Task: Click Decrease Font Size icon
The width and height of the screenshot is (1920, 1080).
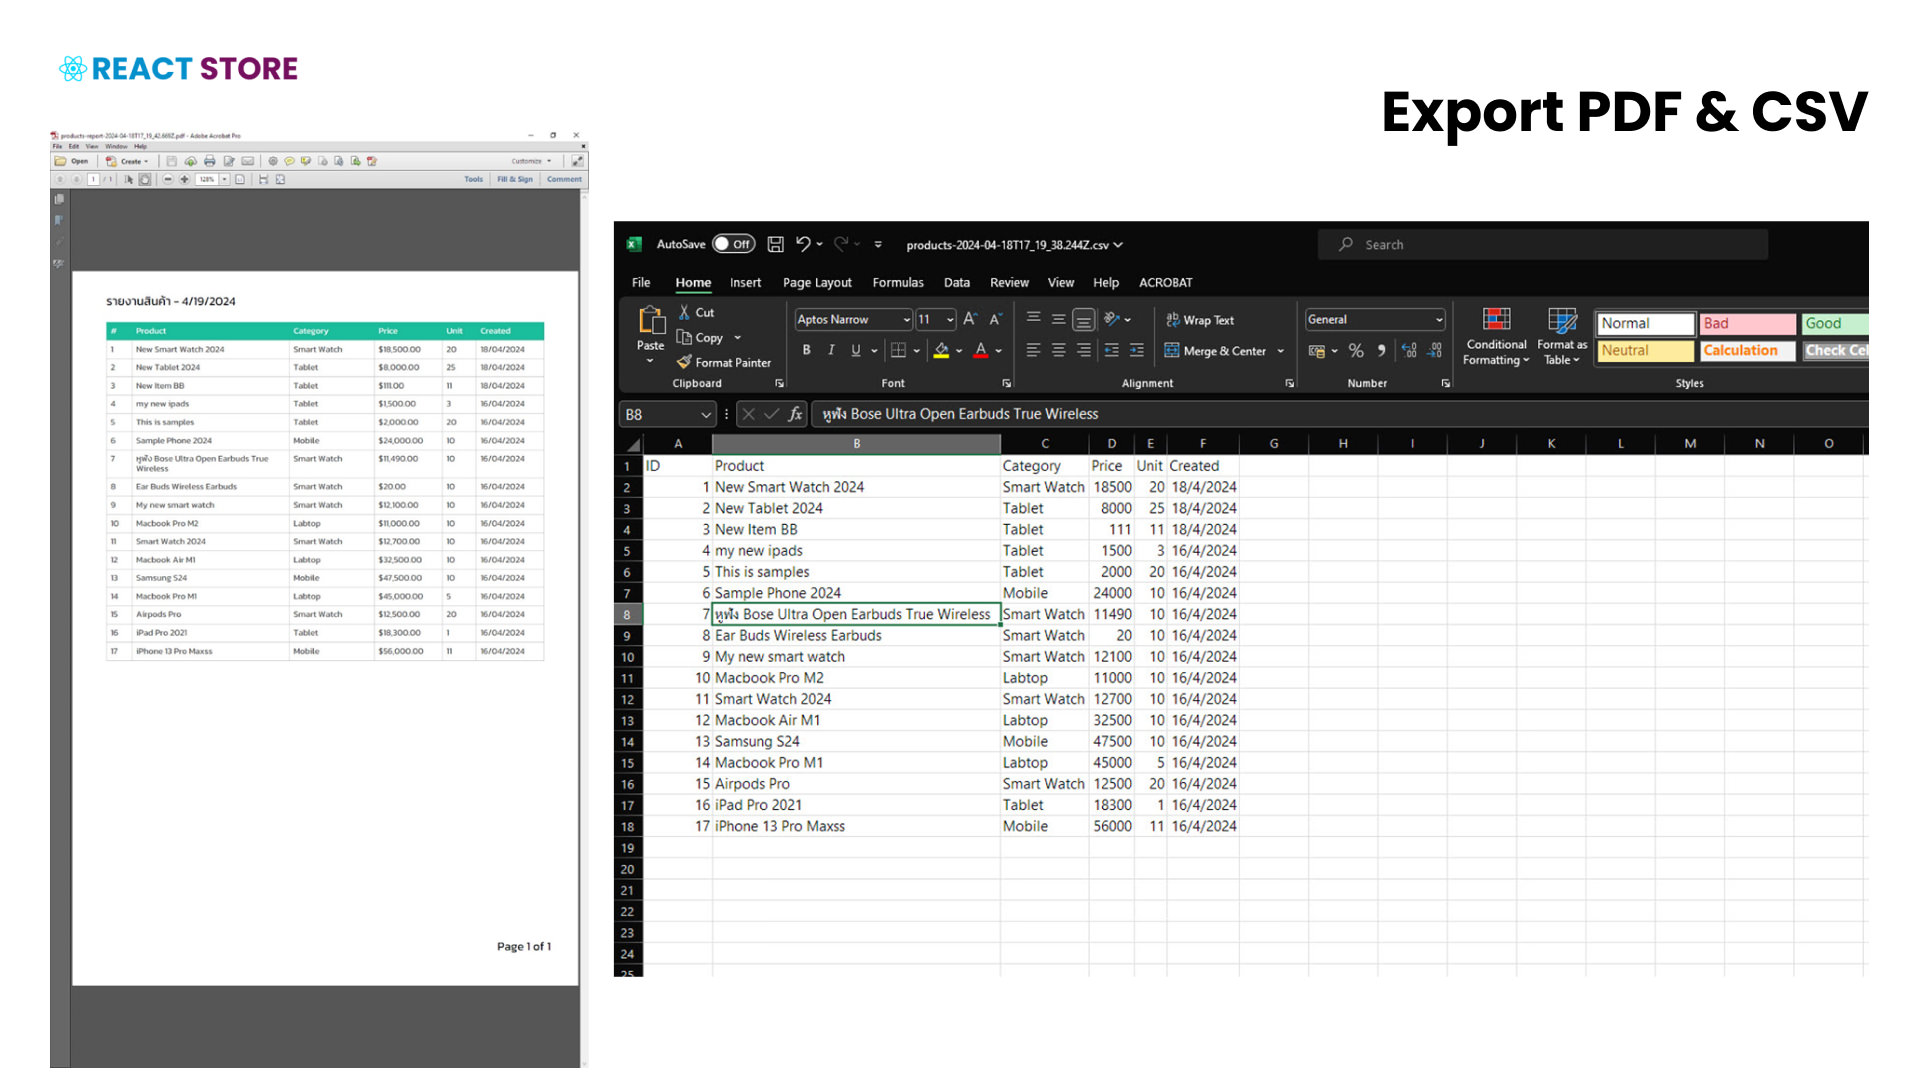Action: pos(995,319)
